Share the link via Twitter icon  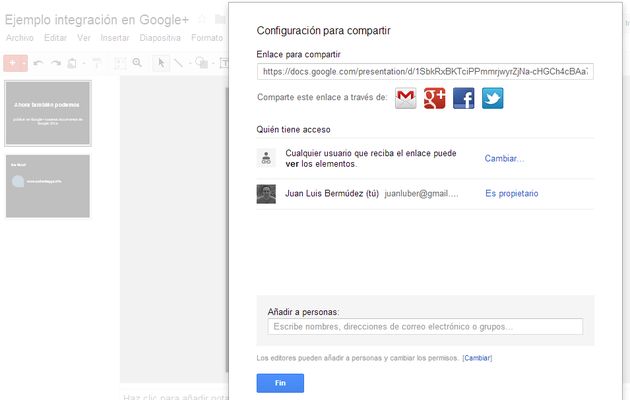(492, 98)
